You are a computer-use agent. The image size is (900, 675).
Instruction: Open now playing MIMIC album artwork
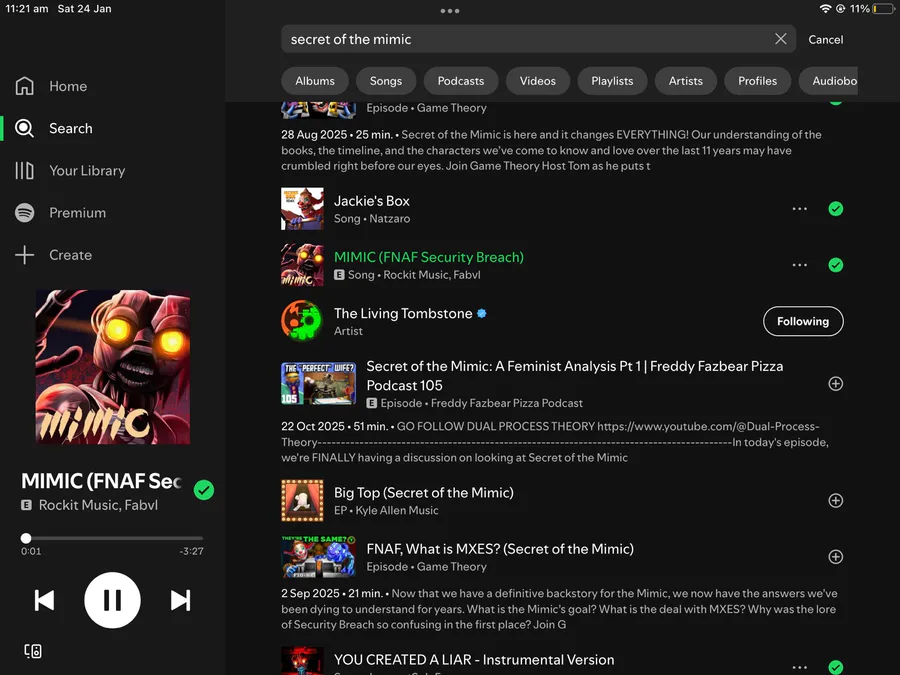click(113, 367)
